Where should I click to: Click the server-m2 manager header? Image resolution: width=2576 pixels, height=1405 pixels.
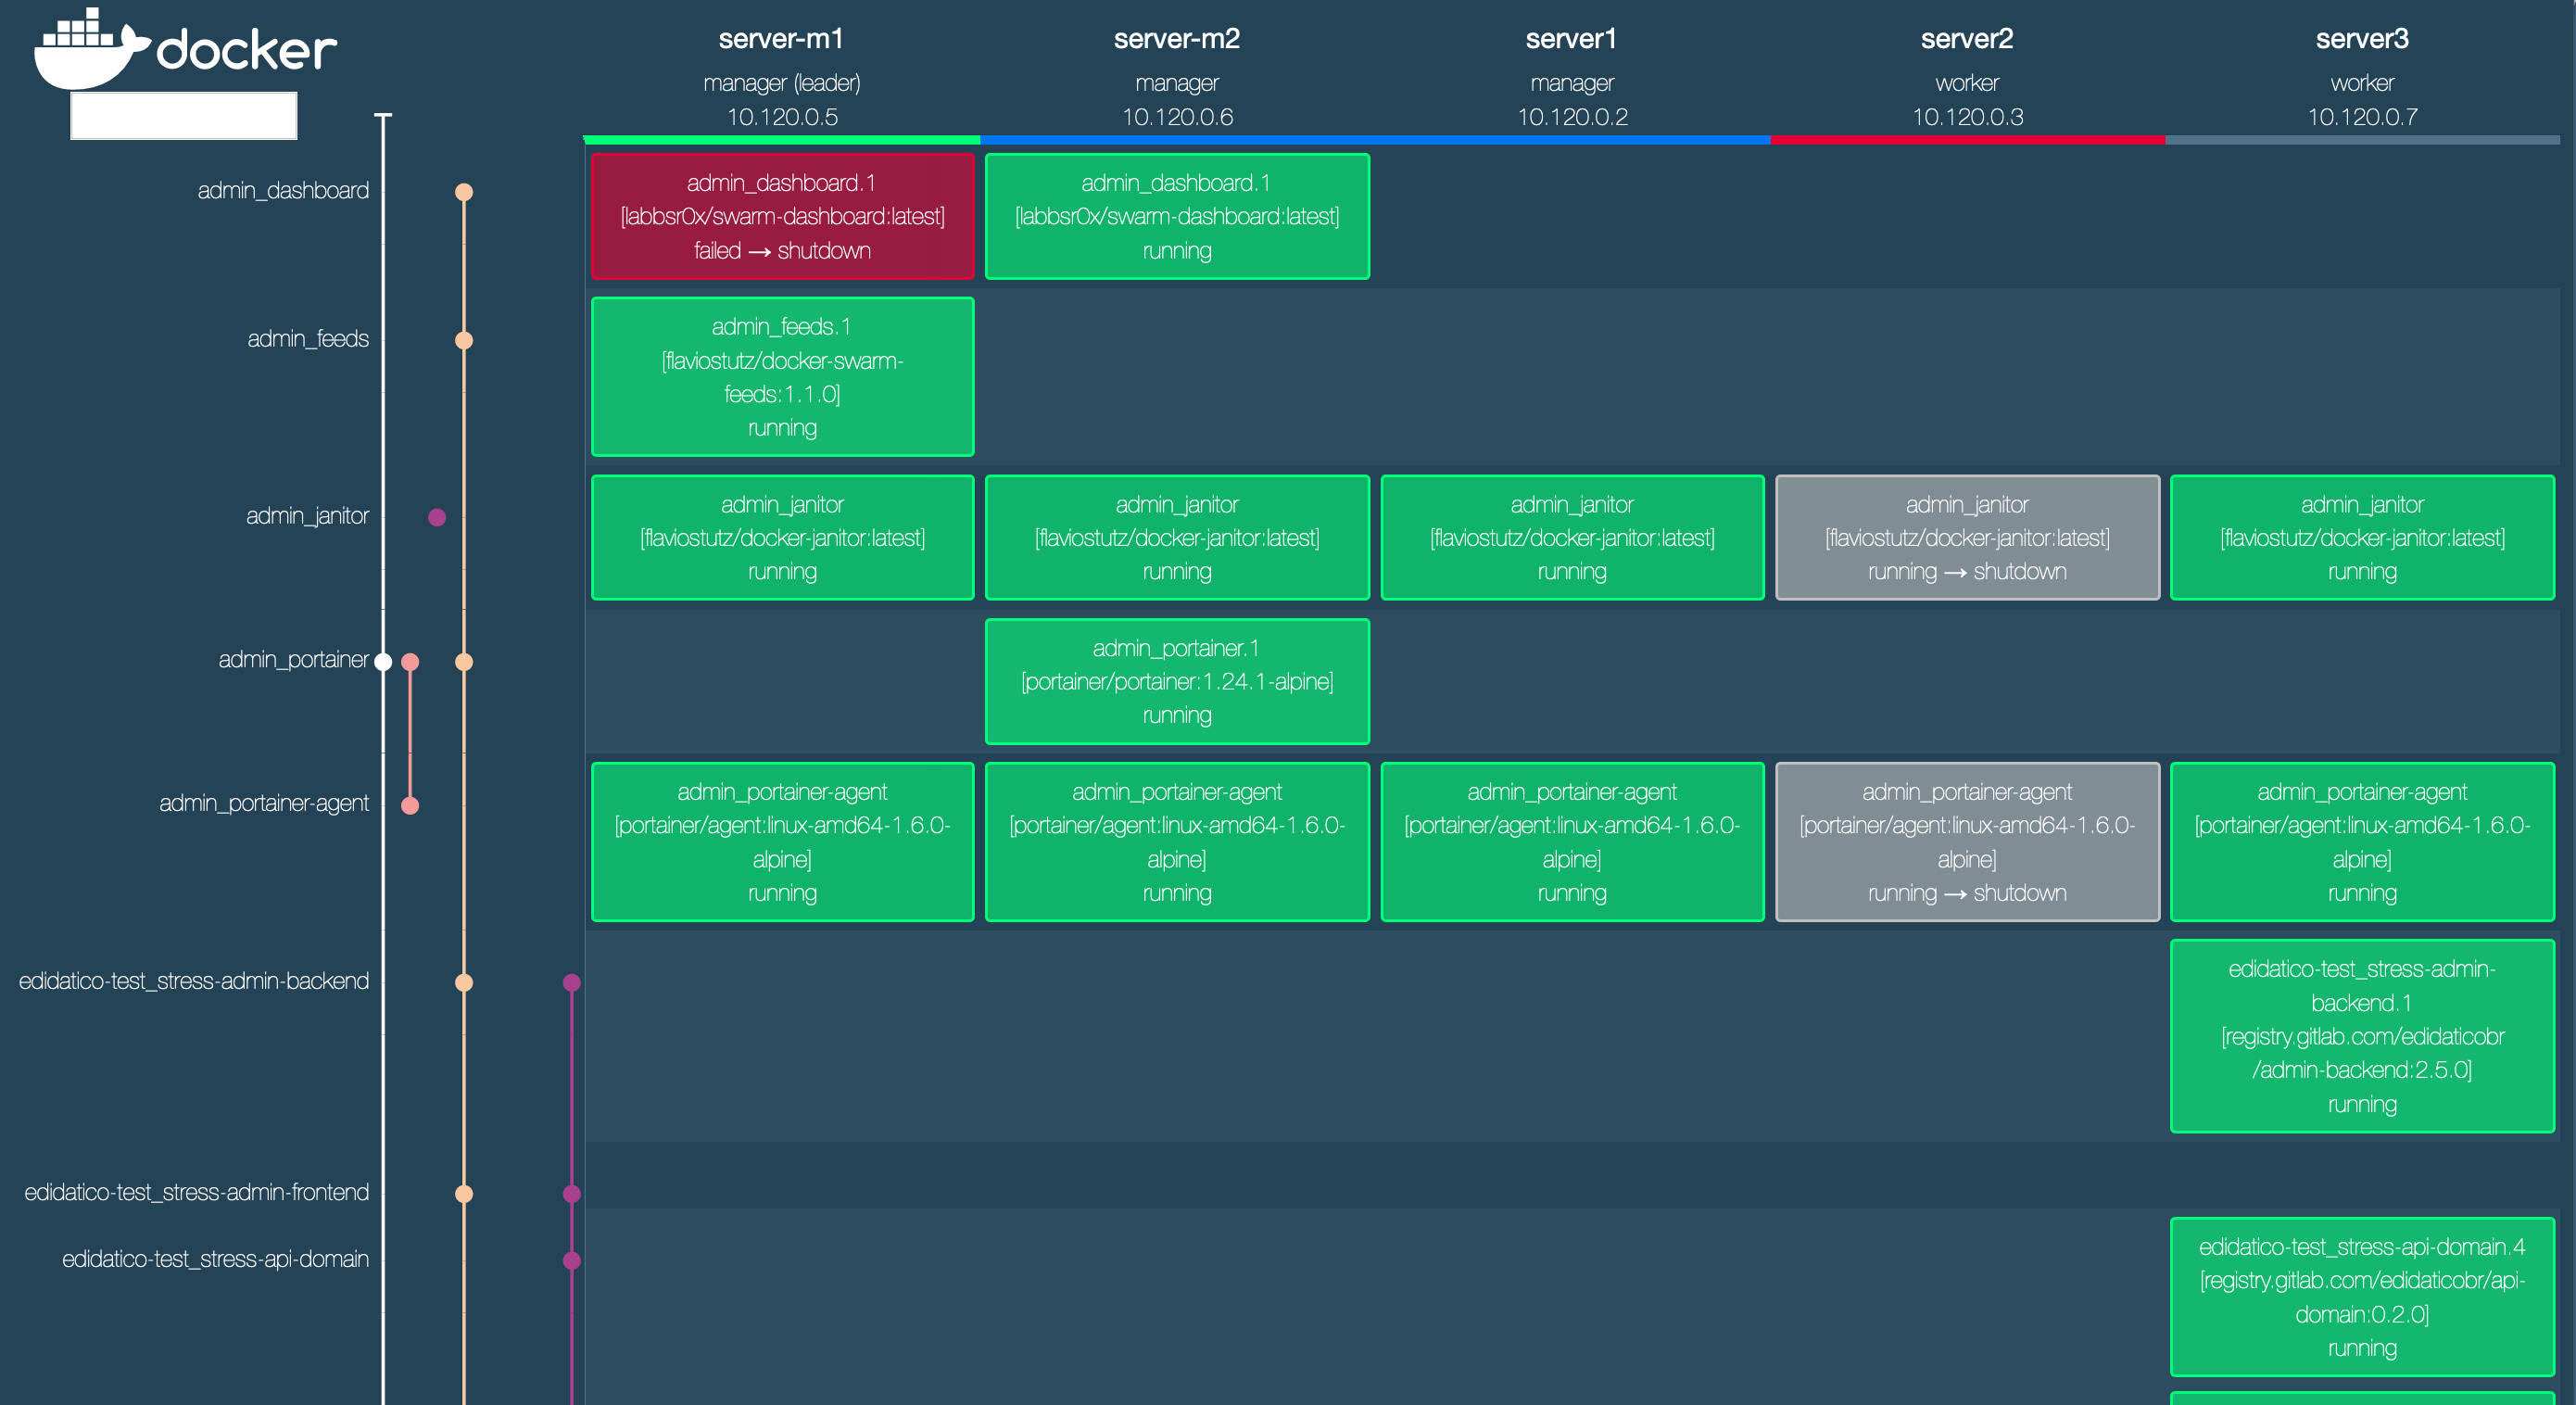(x=1176, y=39)
